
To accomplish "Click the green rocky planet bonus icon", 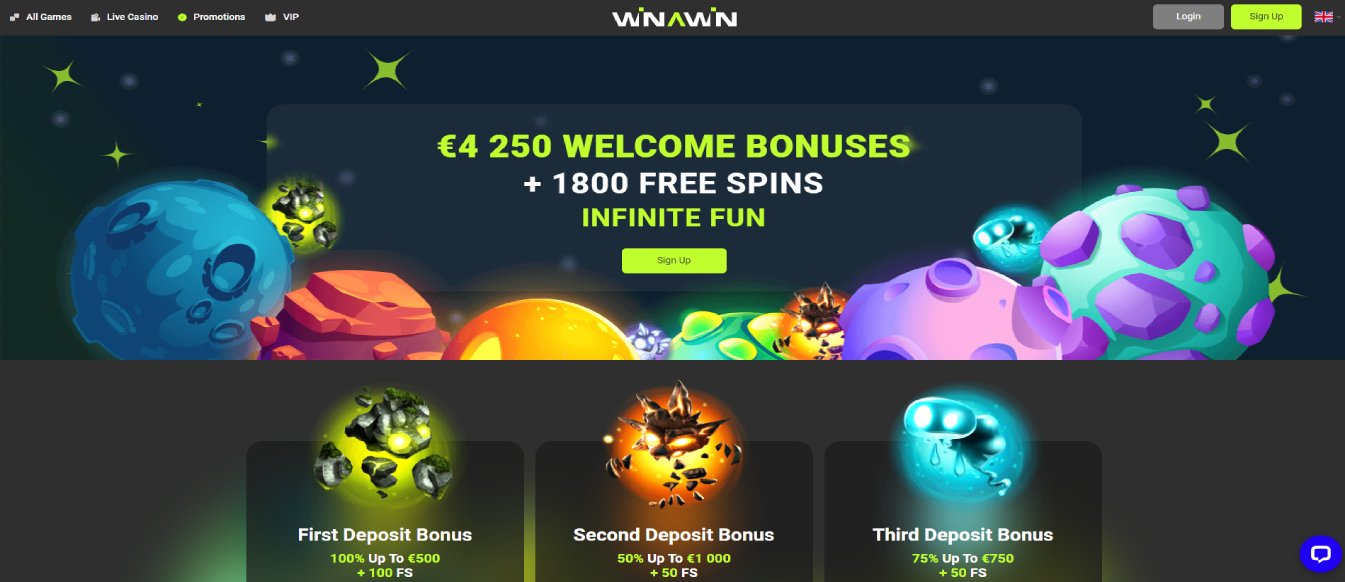I will pyautogui.click(x=384, y=447).
